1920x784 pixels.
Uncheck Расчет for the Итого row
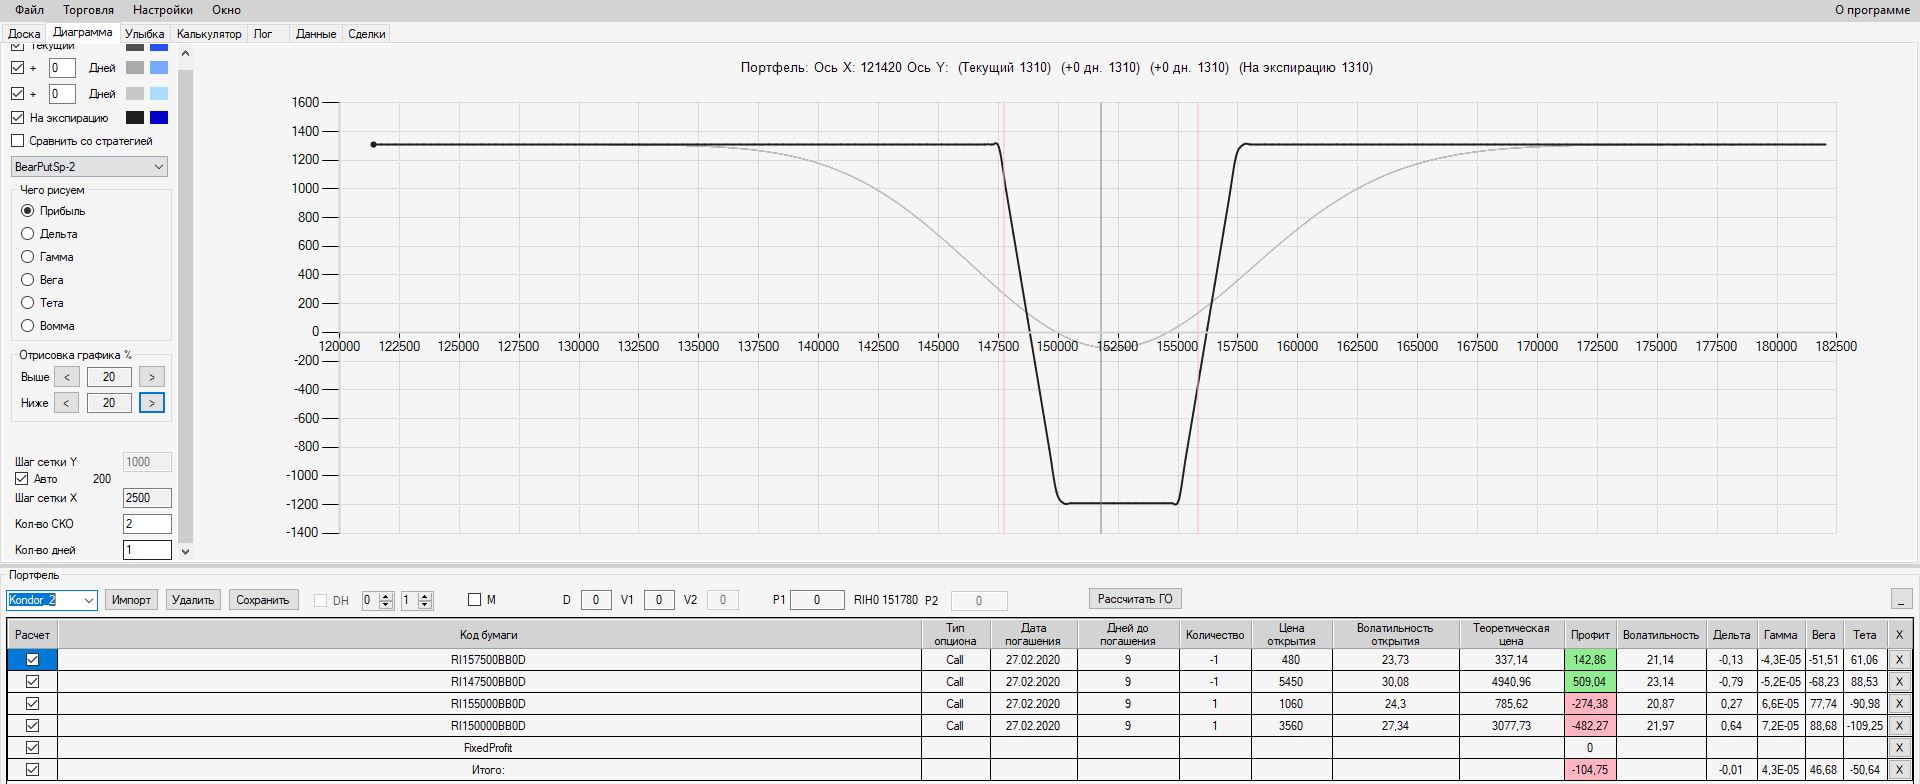(32, 770)
